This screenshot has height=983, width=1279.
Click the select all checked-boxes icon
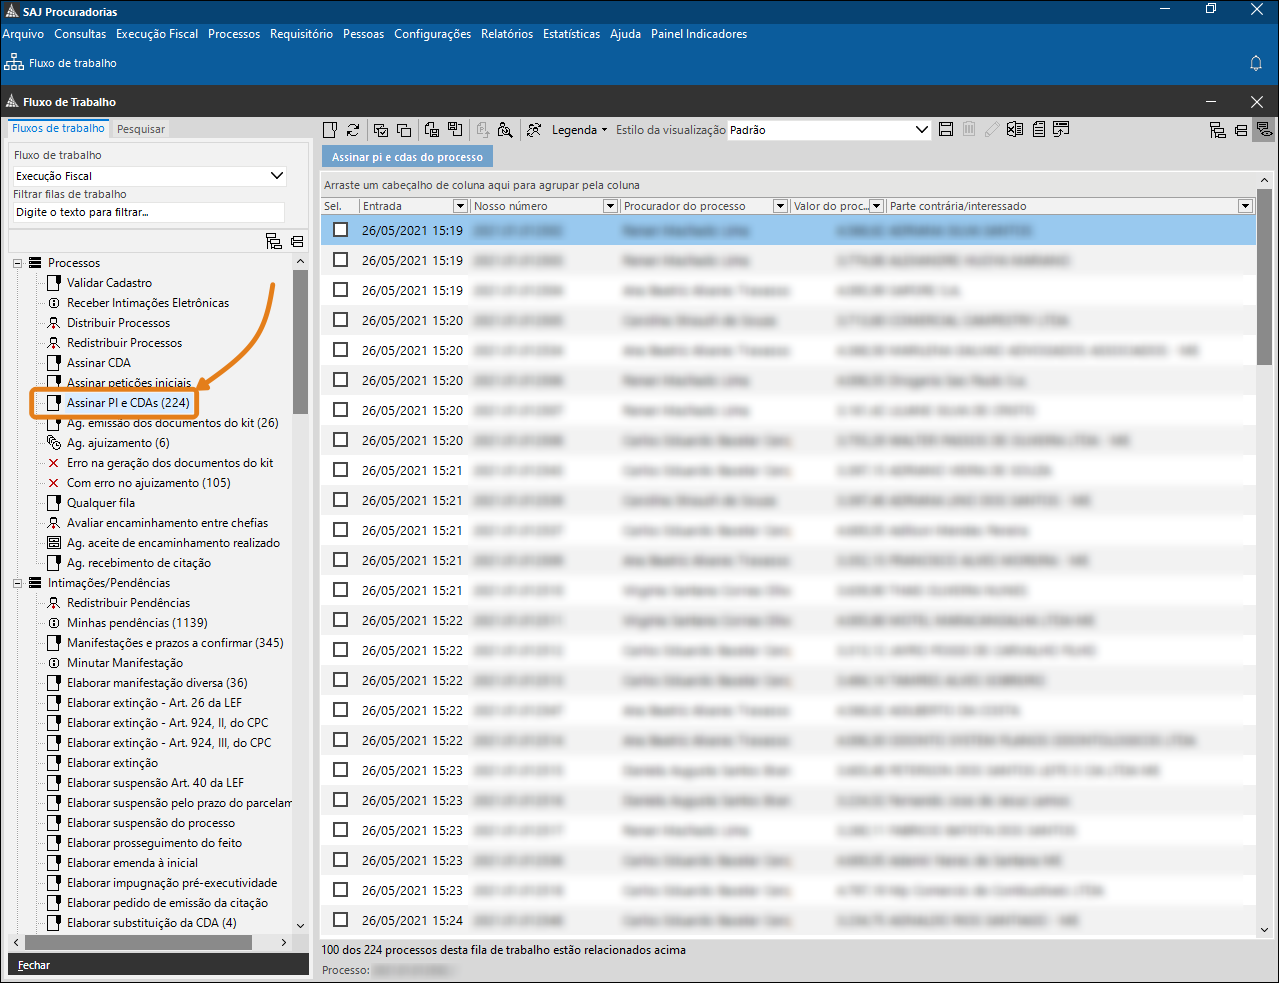(381, 130)
